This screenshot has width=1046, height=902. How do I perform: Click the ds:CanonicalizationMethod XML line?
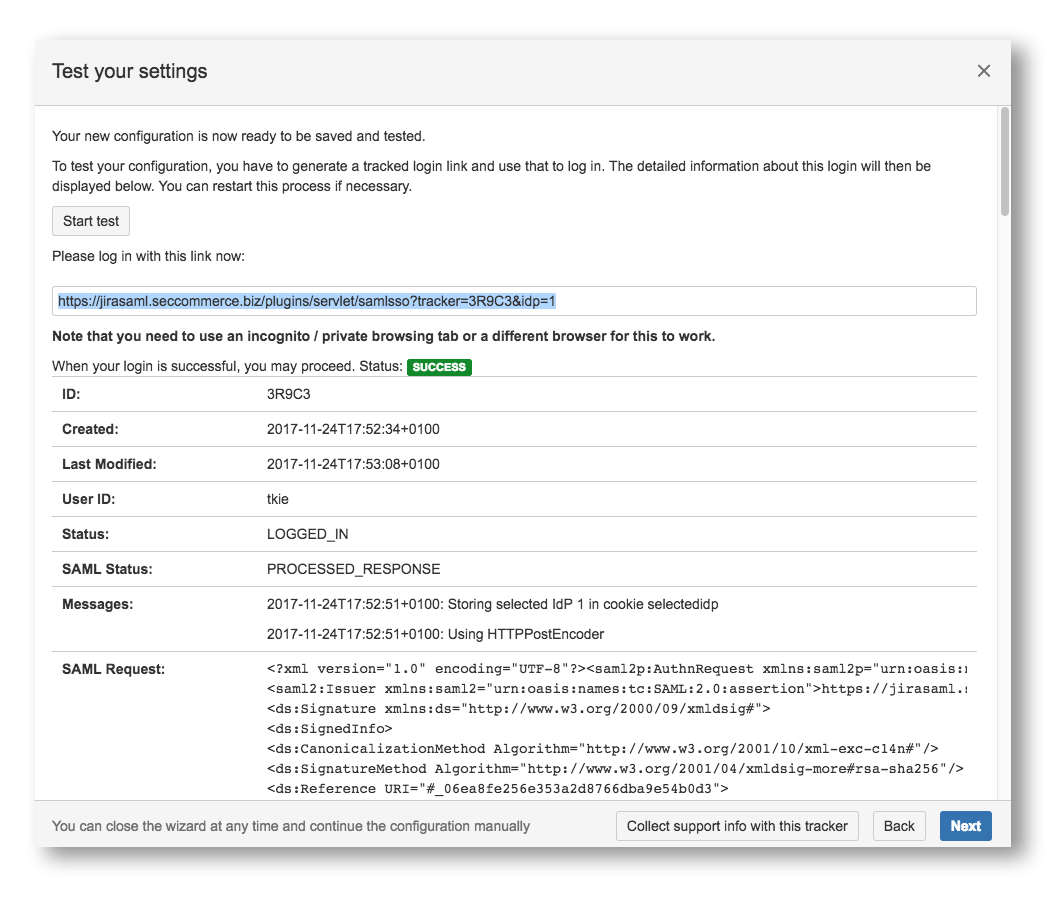(x=602, y=748)
